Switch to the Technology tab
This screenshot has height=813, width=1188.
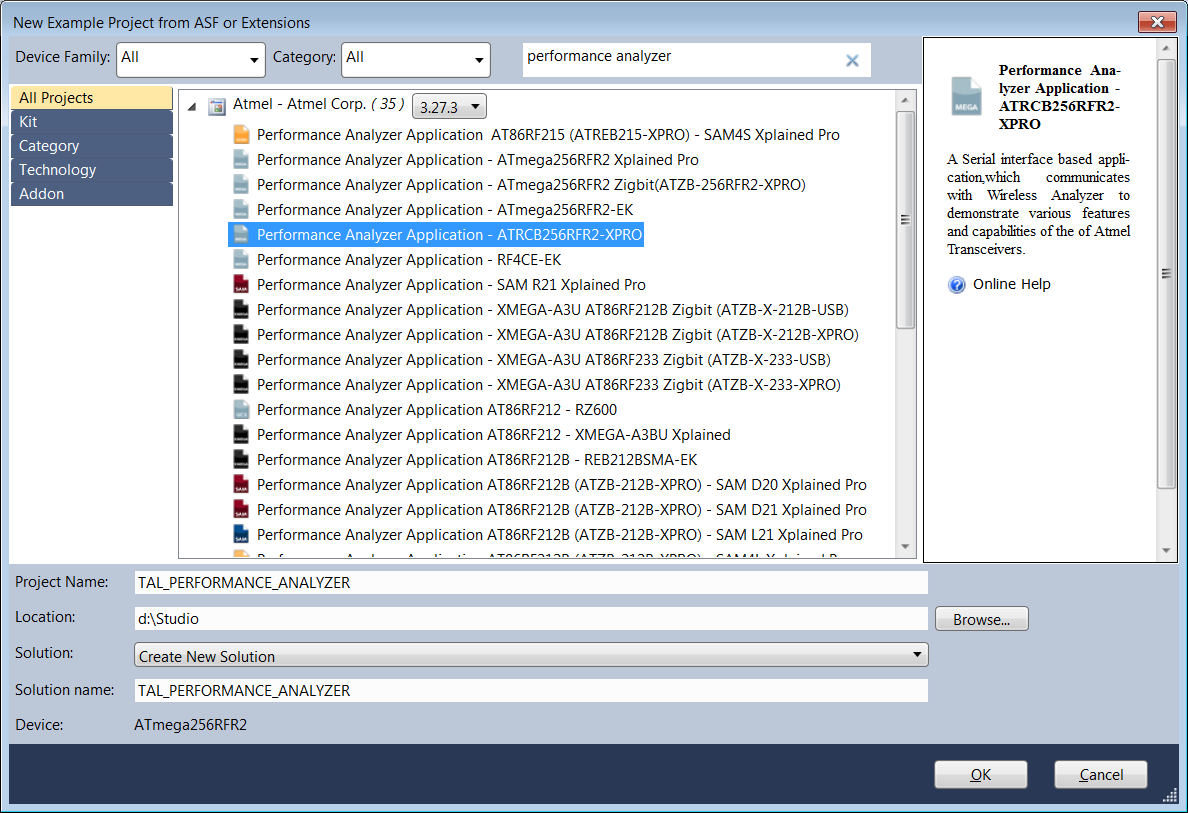coord(92,170)
